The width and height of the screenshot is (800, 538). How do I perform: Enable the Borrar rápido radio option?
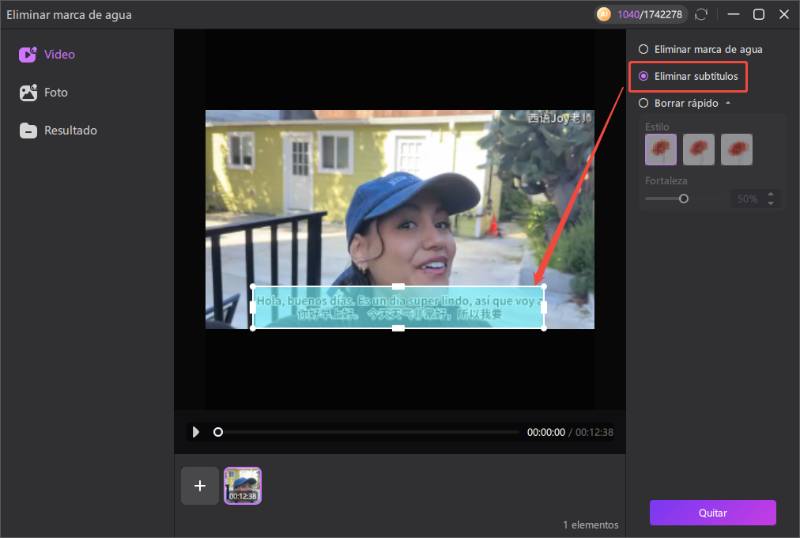click(x=644, y=103)
